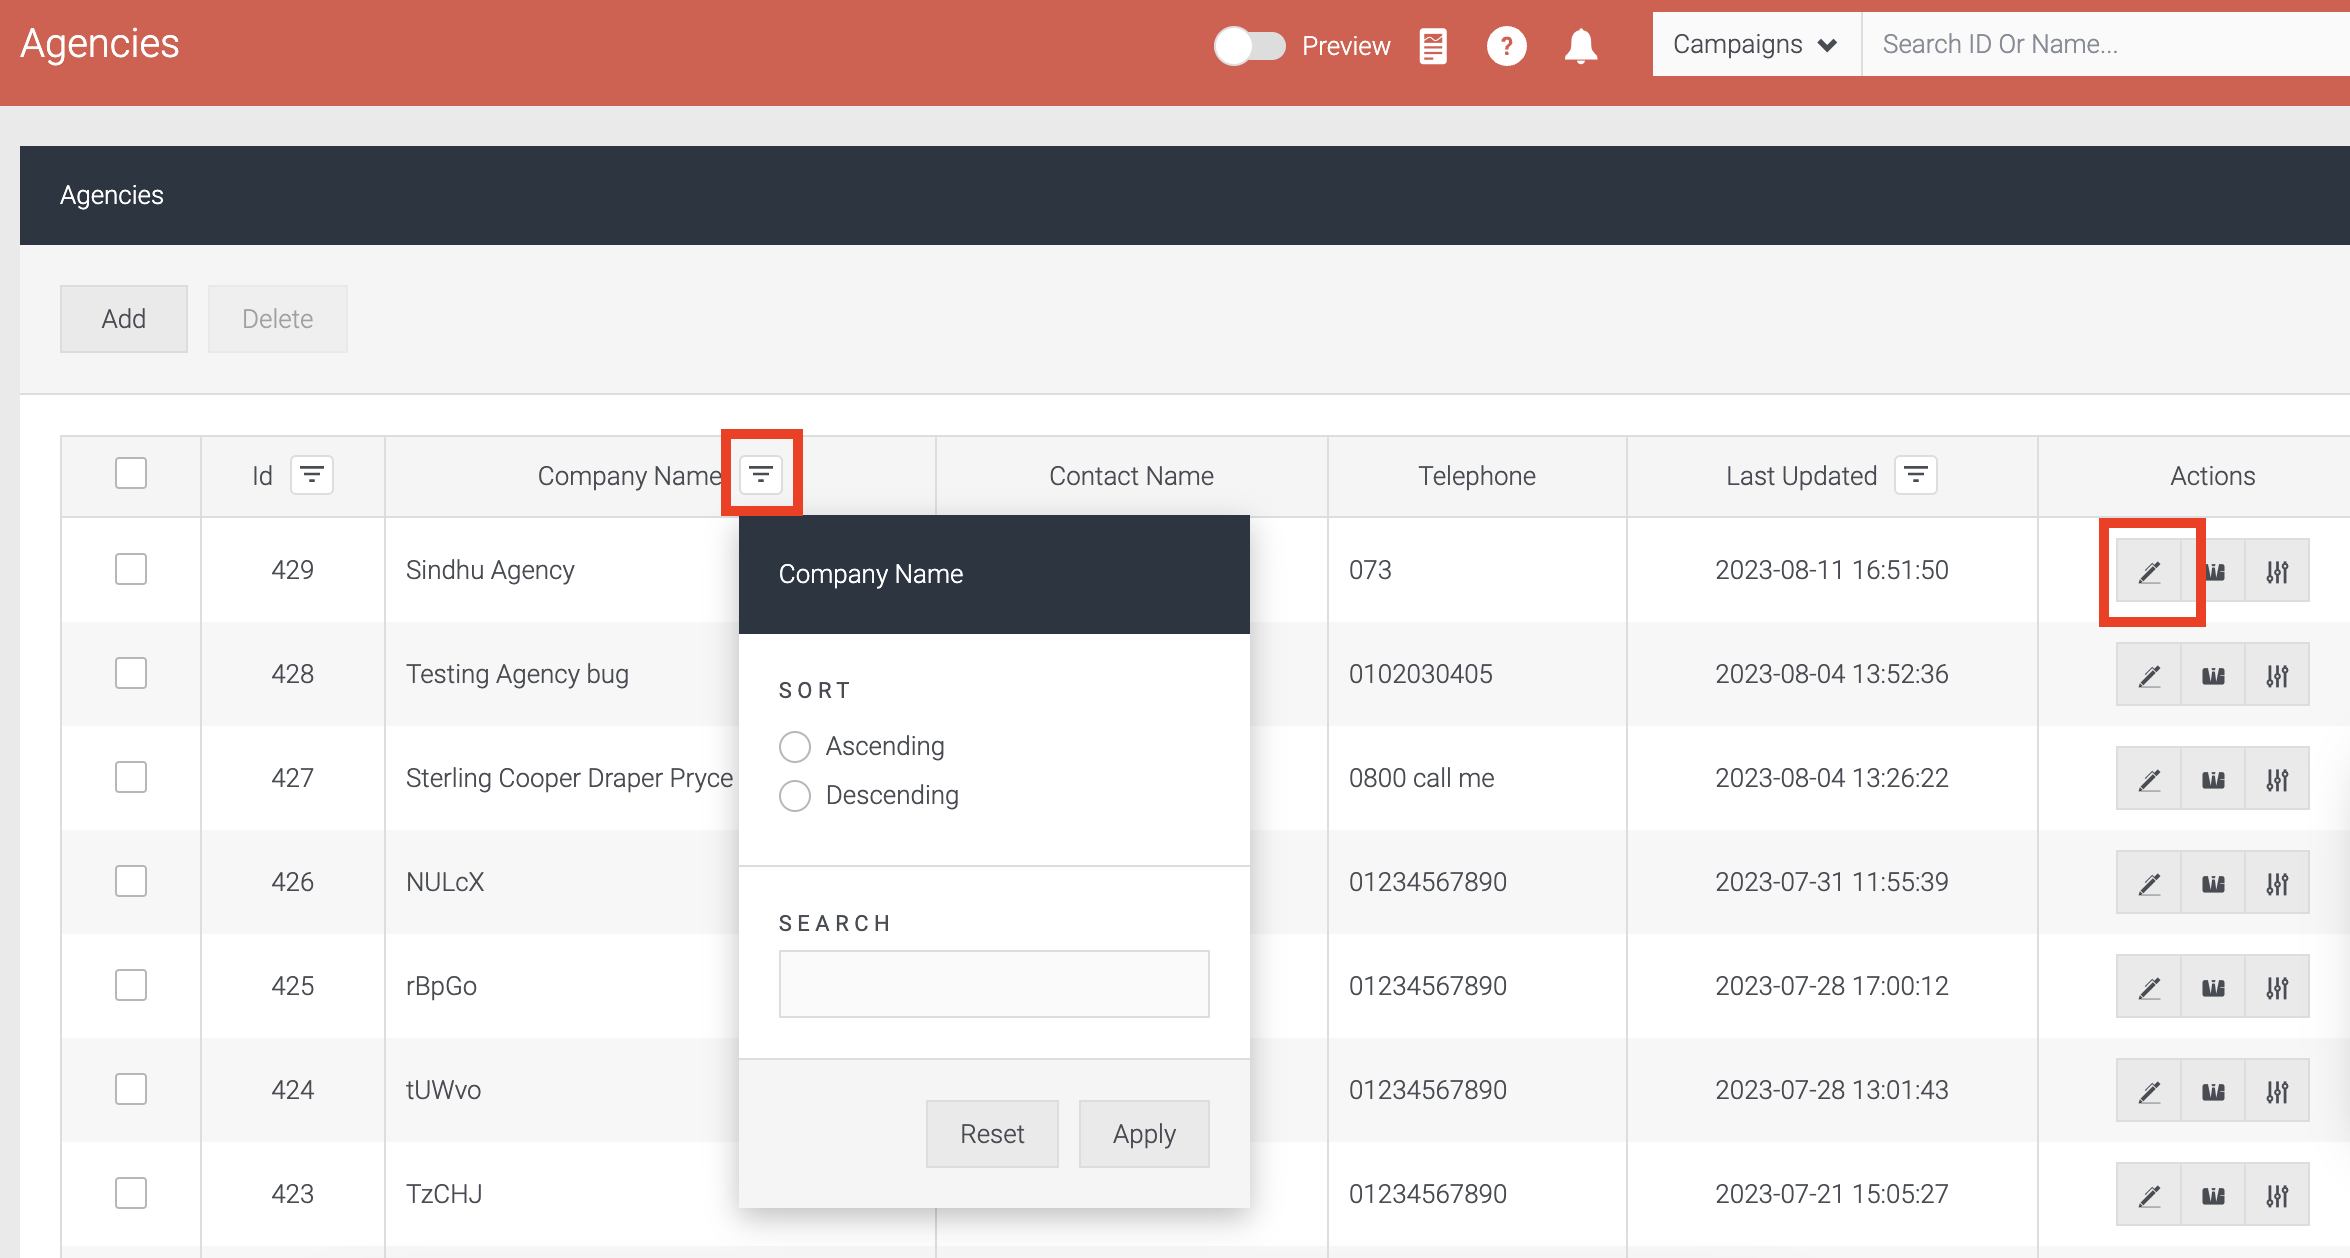
Task: Click the suit-and-tie icon in row 423
Action: pos(2213,1195)
